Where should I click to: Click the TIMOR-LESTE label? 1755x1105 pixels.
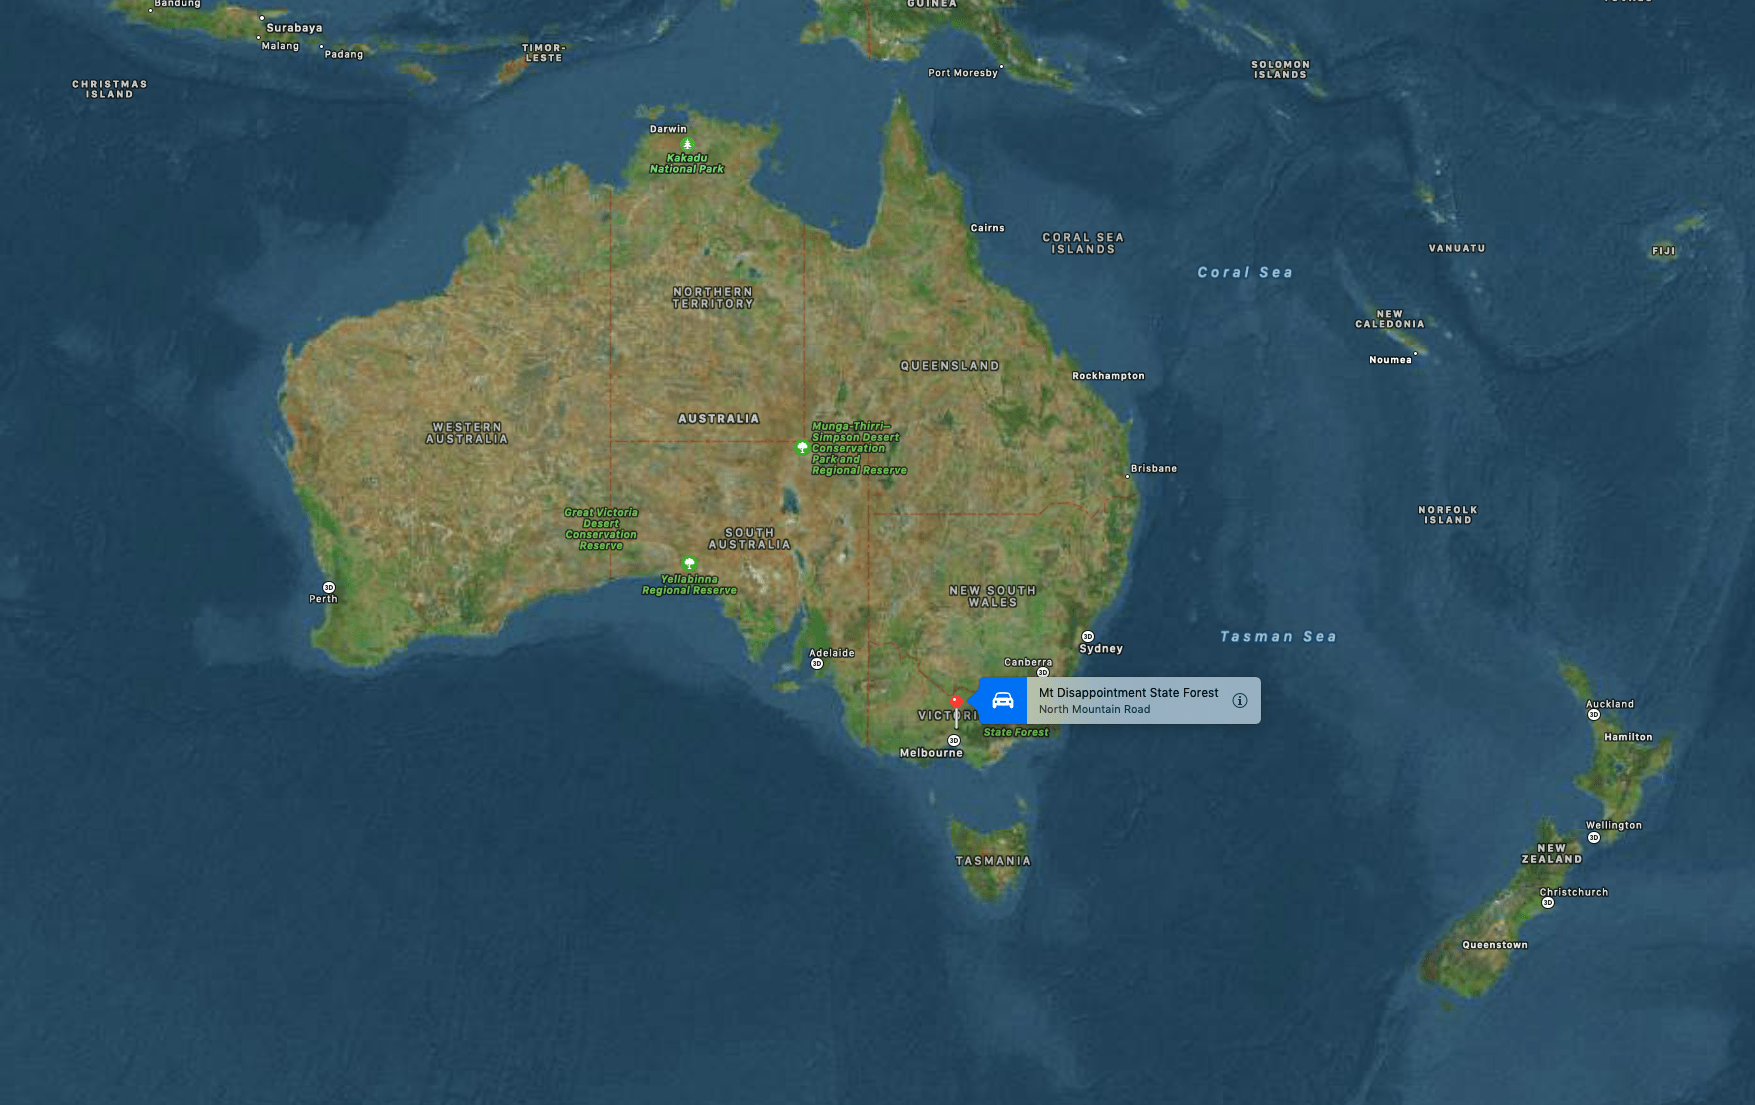pos(544,53)
